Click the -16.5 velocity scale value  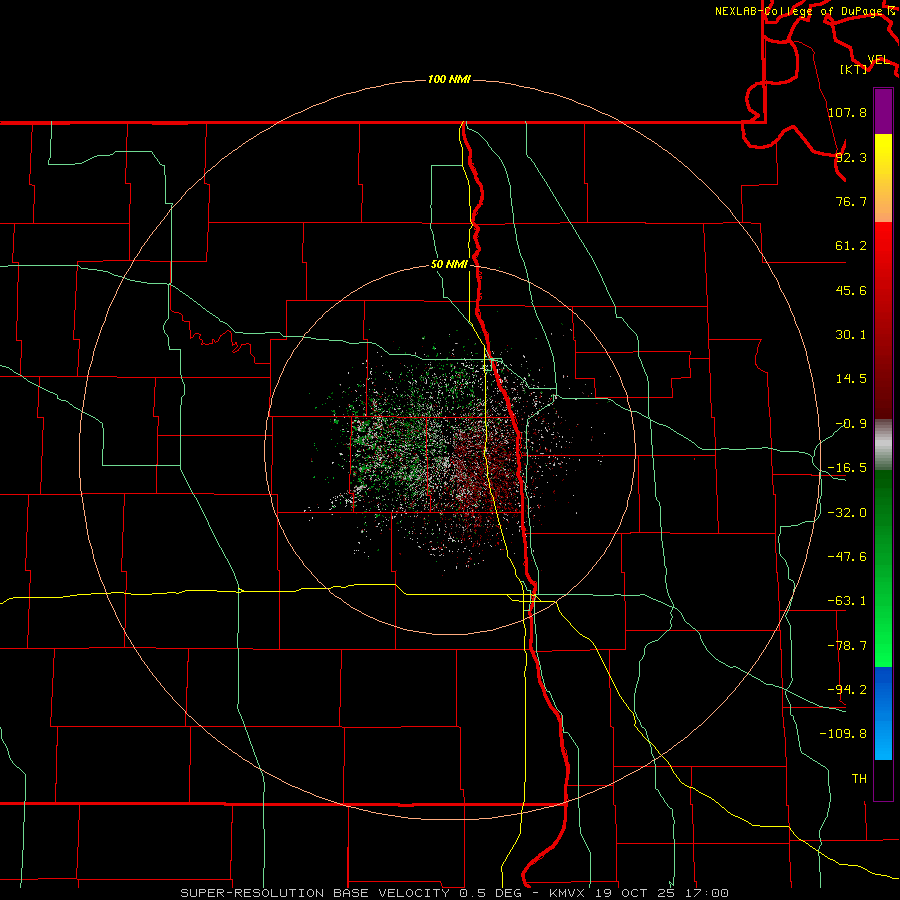coord(847,468)
